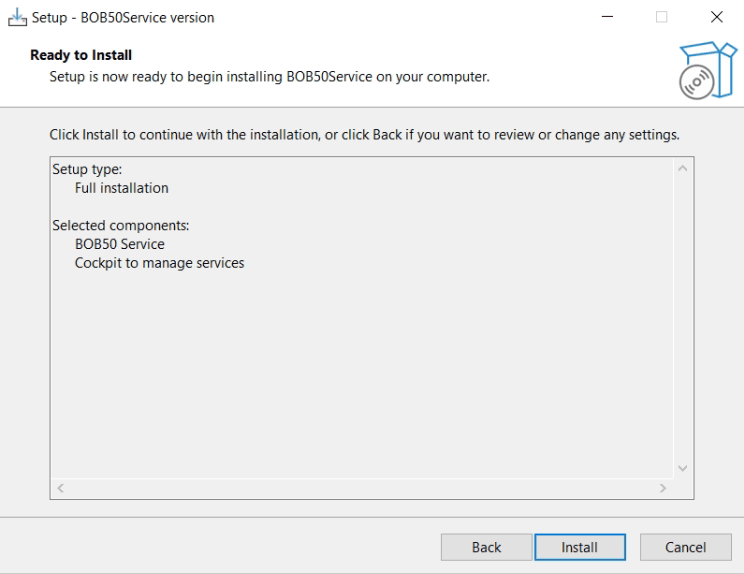744x574 pixels.
Task: Click the 'Setup - BOB50Service version' window title
Action: click(123, 18)
